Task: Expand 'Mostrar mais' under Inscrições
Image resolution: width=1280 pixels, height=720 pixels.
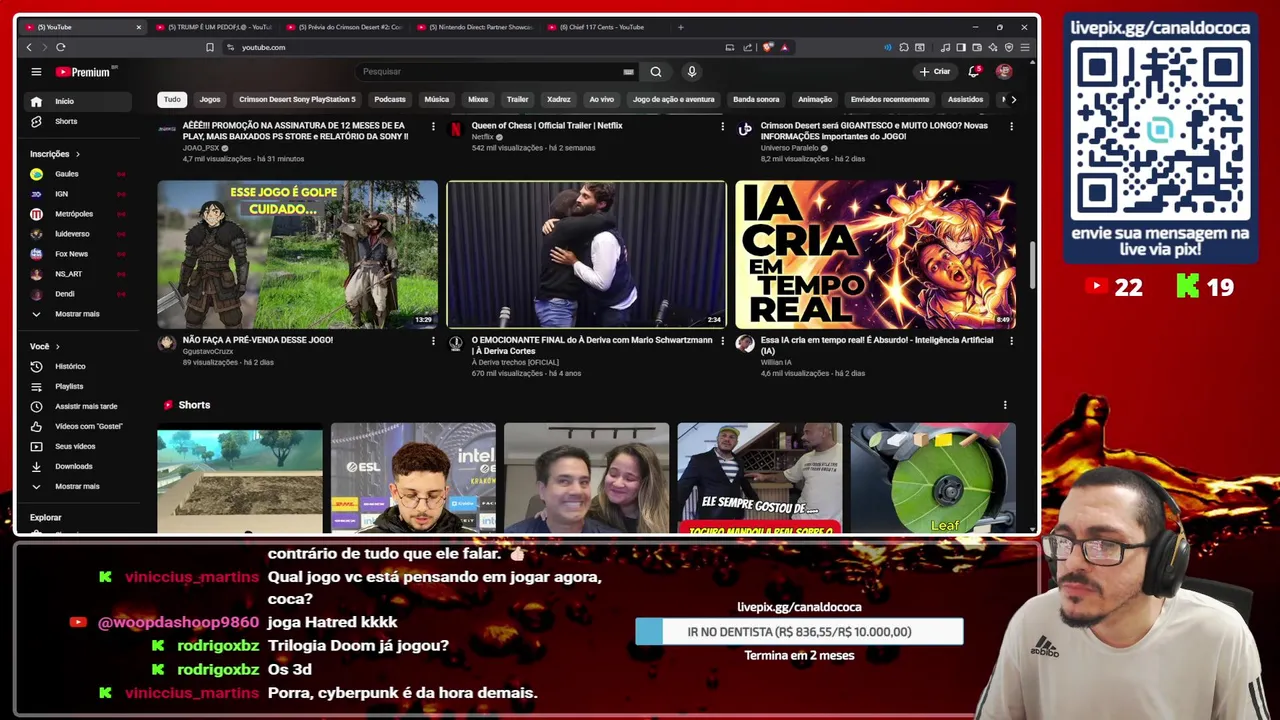Action: [77, 314]
